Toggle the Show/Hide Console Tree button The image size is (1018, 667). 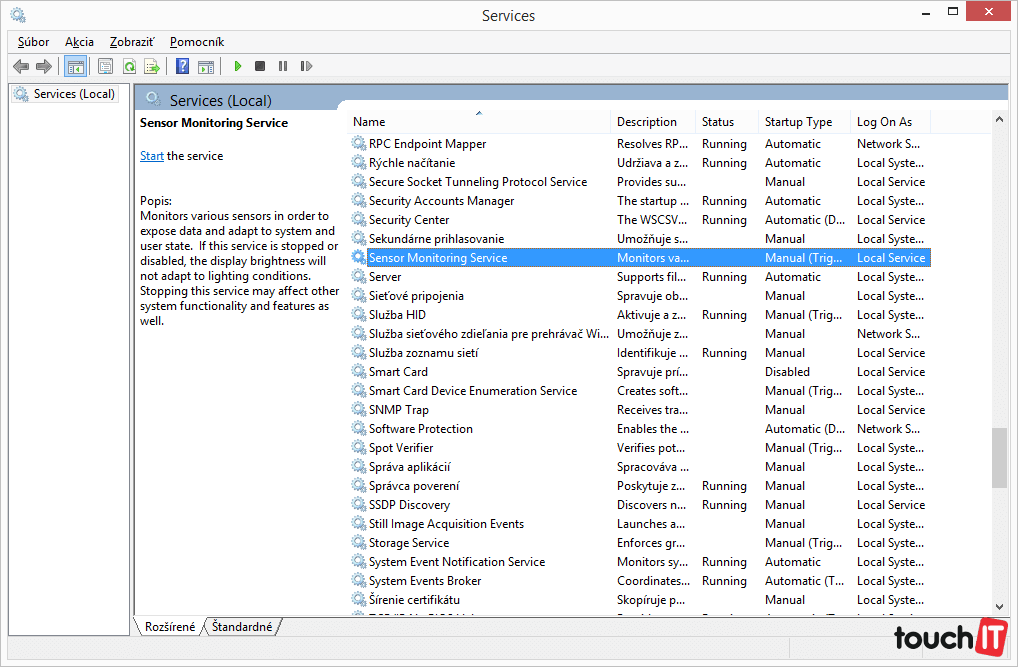[75, 66]
